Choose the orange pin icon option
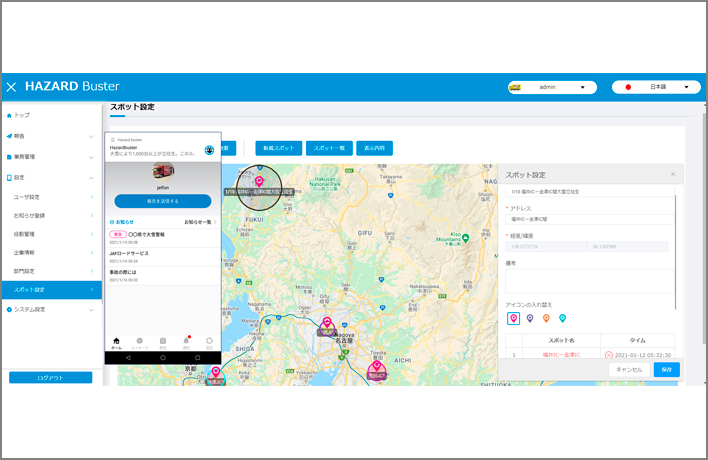Image resolution: width=708 pixels, height=460 pixels. 546,318
